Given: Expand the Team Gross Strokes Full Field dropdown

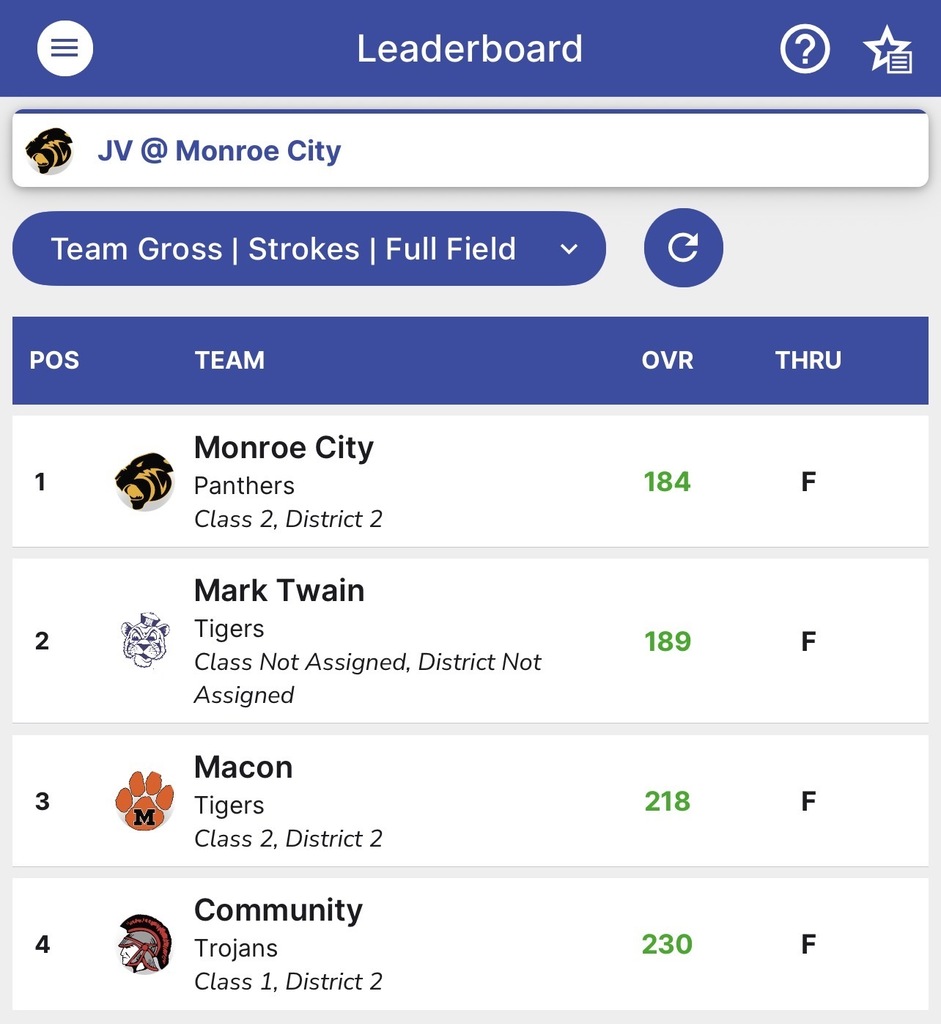Looking at the screenshot, I should (284, 249).
